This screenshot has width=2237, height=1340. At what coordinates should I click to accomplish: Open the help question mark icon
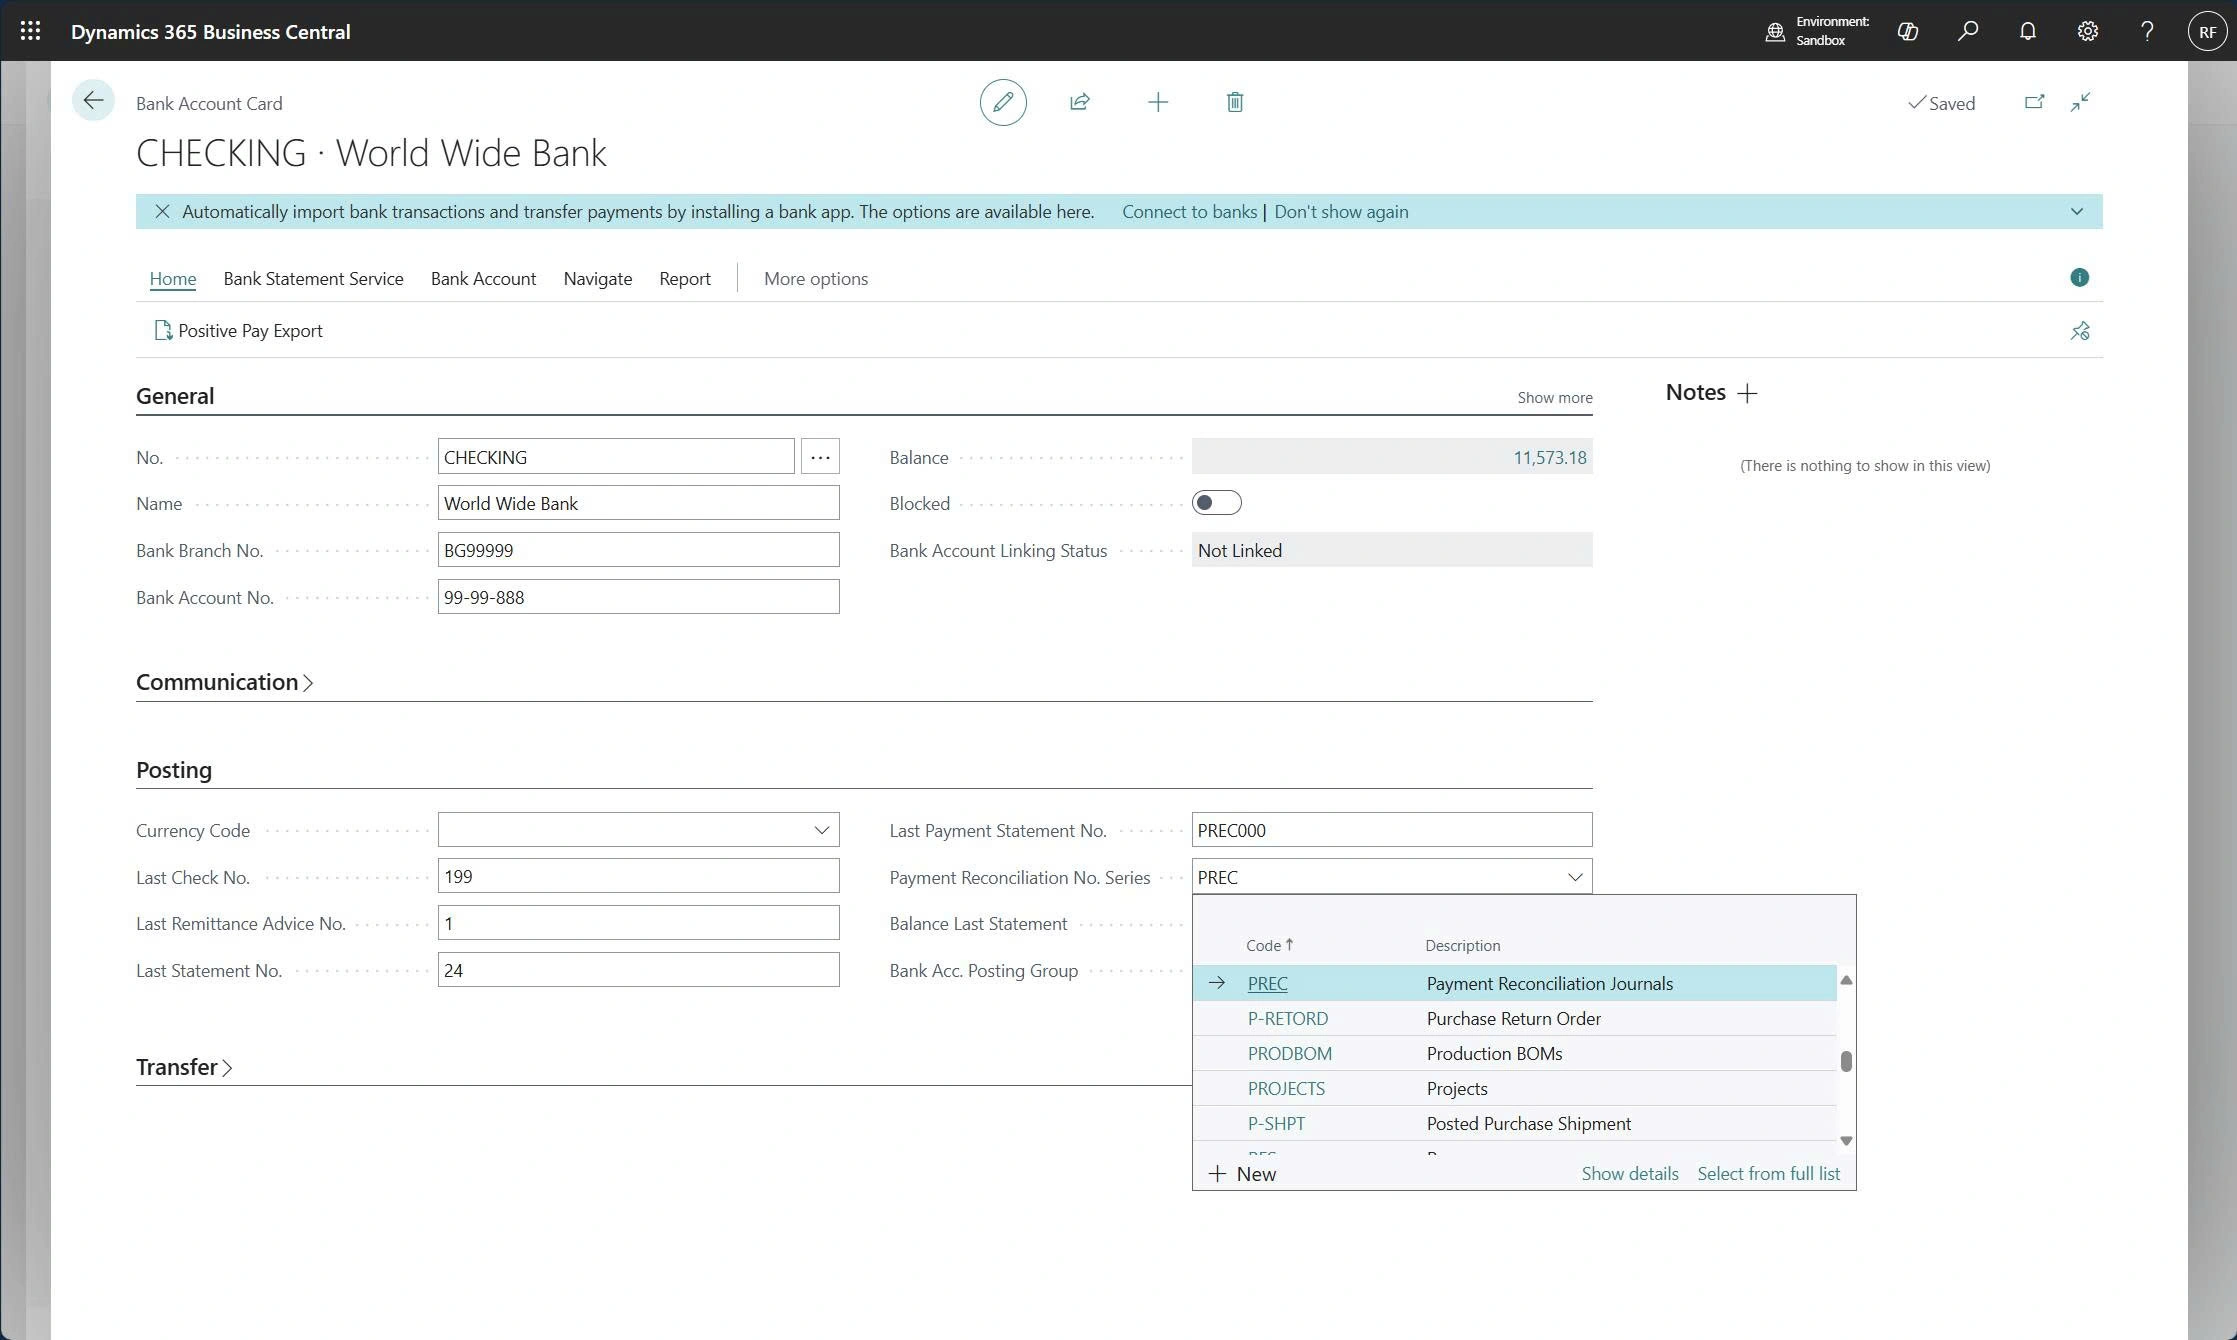[x=2147, y=31]
